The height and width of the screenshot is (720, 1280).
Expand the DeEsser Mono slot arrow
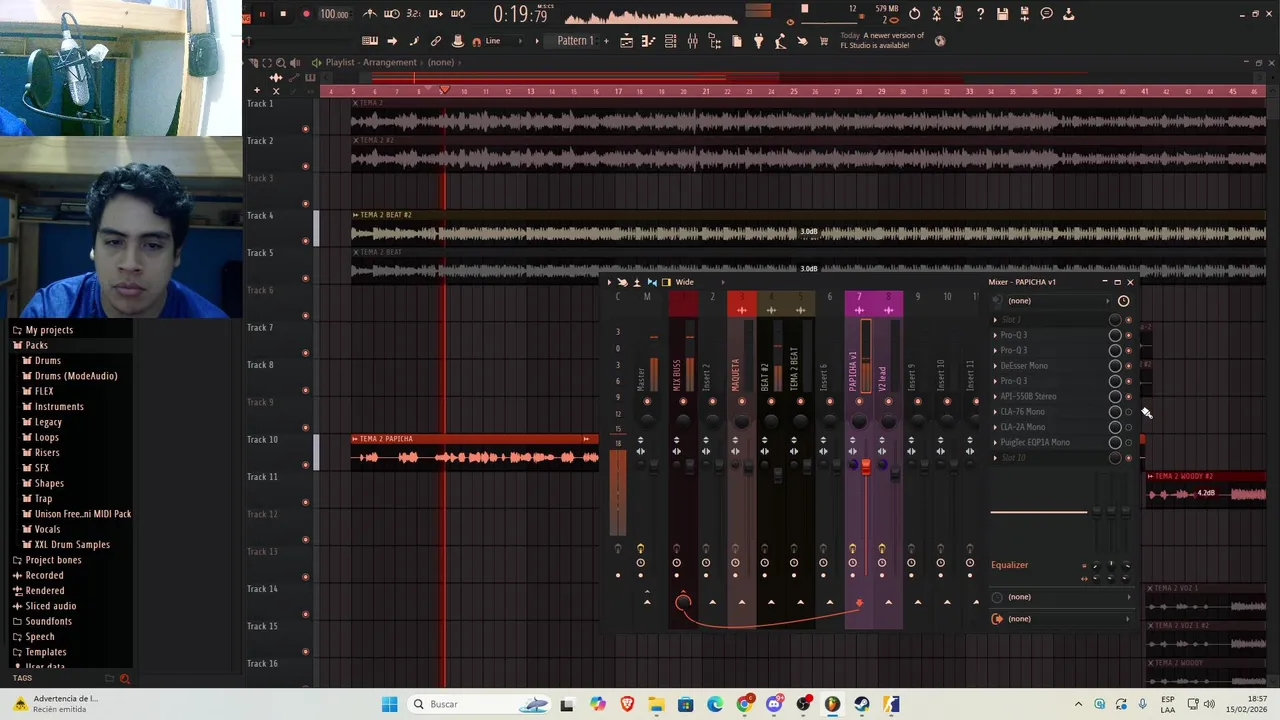click(x=995, y=366)
